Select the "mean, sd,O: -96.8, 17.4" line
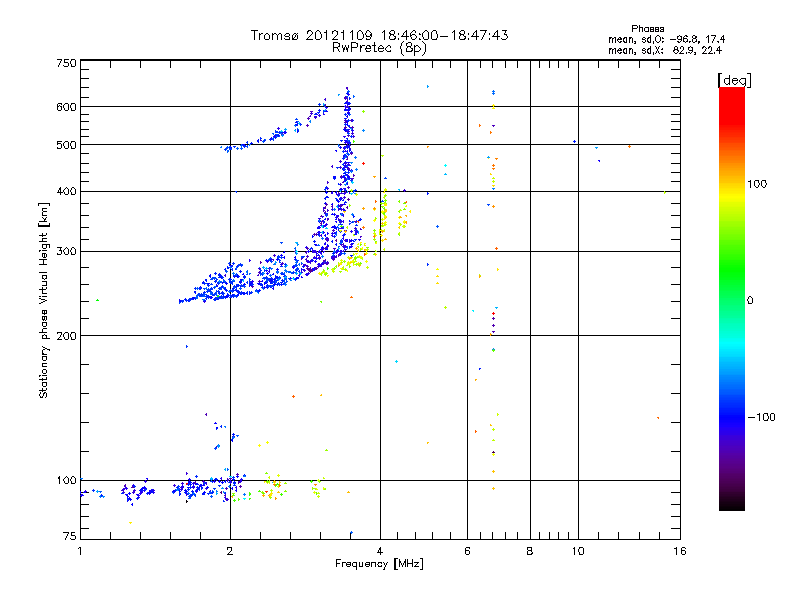 coord(666,39)
